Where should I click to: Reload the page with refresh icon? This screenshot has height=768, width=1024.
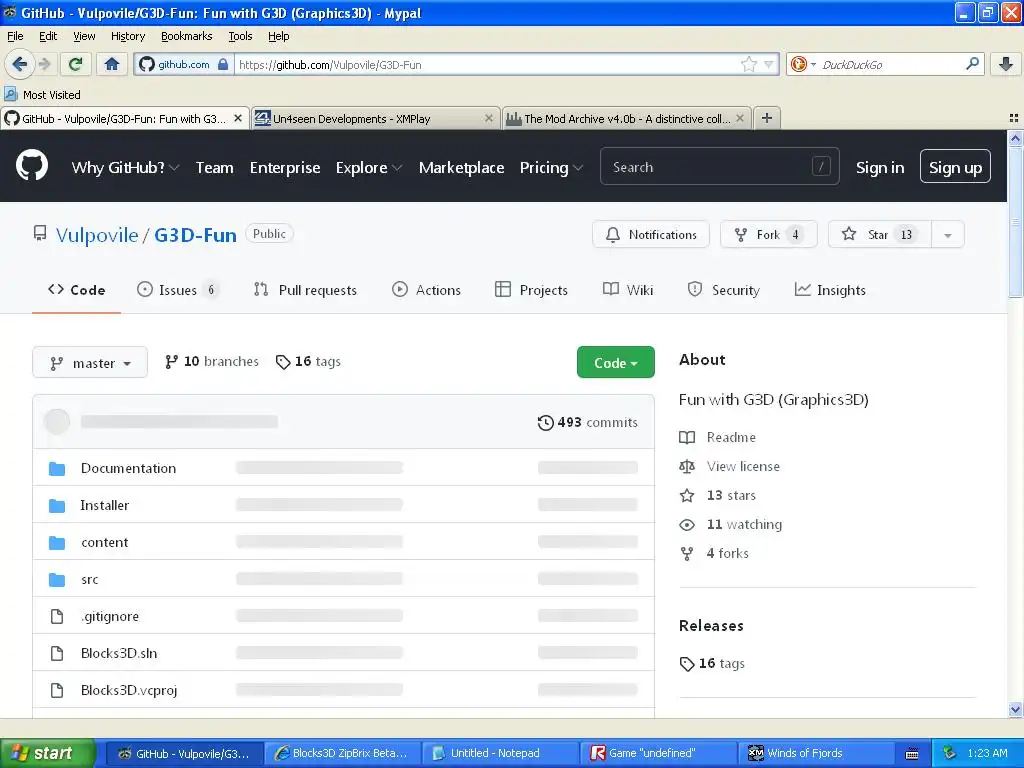(x=76, y=64)
